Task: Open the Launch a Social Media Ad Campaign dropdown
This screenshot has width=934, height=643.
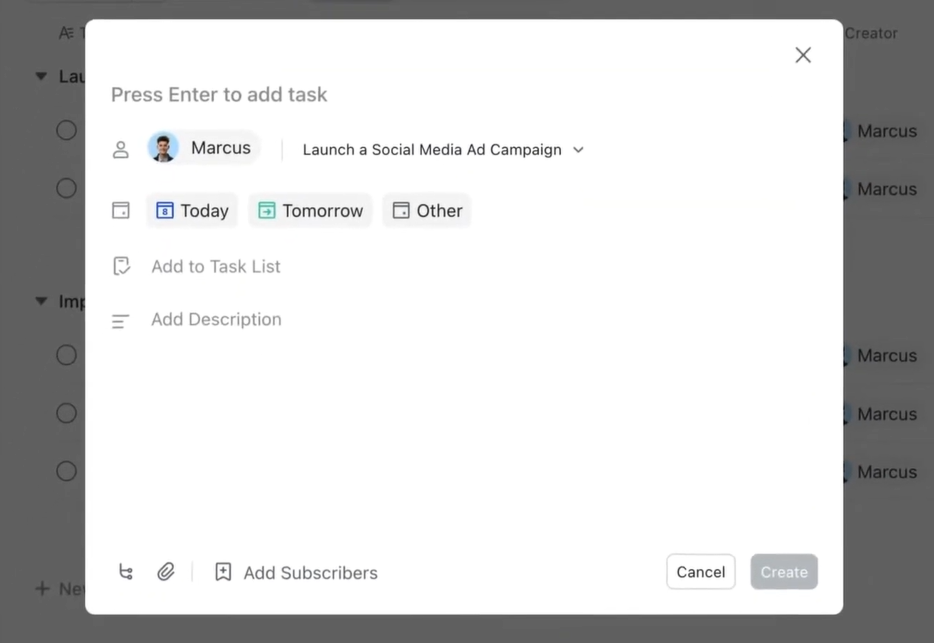Action: [x=443, y=150]
